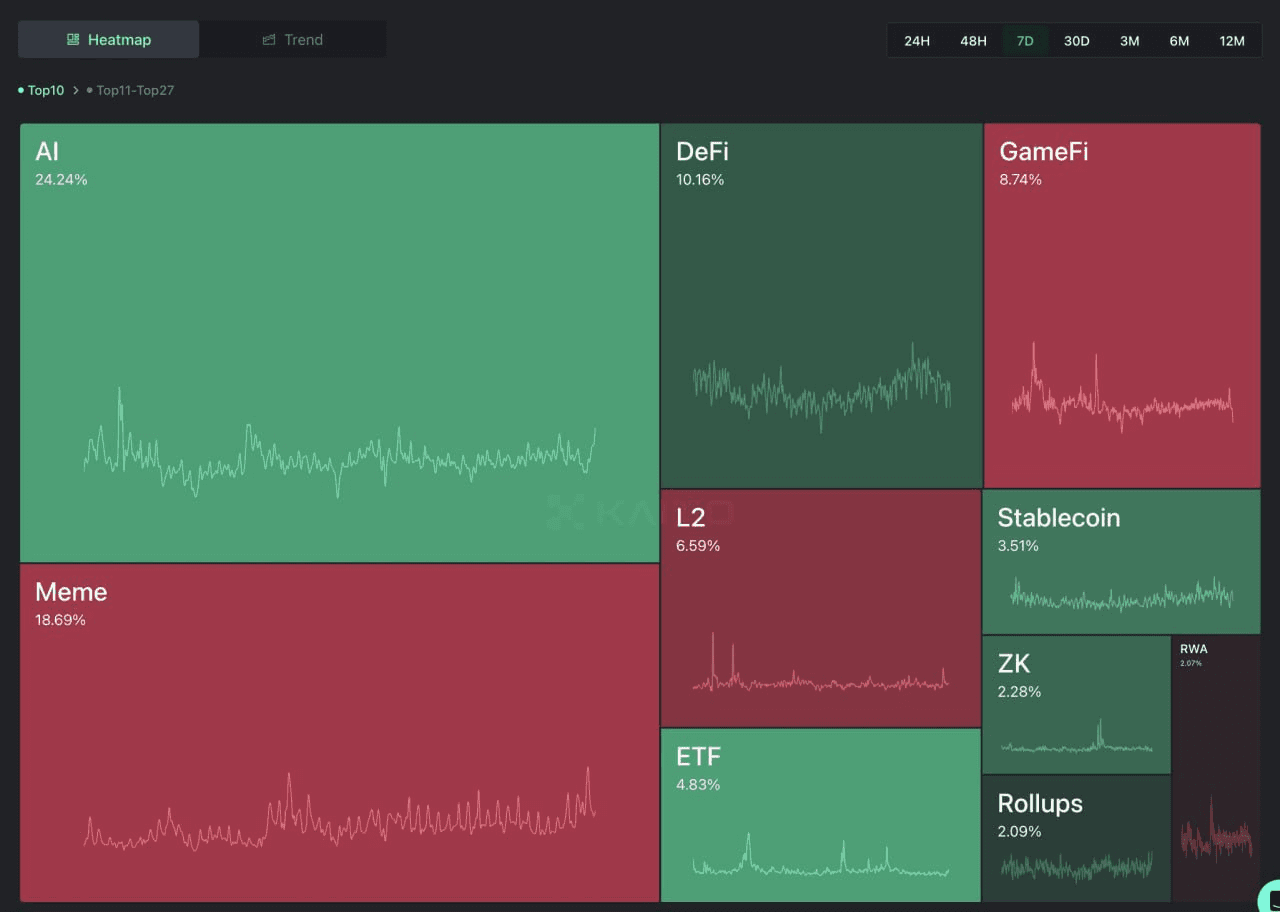The height and width of the screenshot is (912, 1280).
Task: Open the Meme heatmap tile
Action: point(339,733)
